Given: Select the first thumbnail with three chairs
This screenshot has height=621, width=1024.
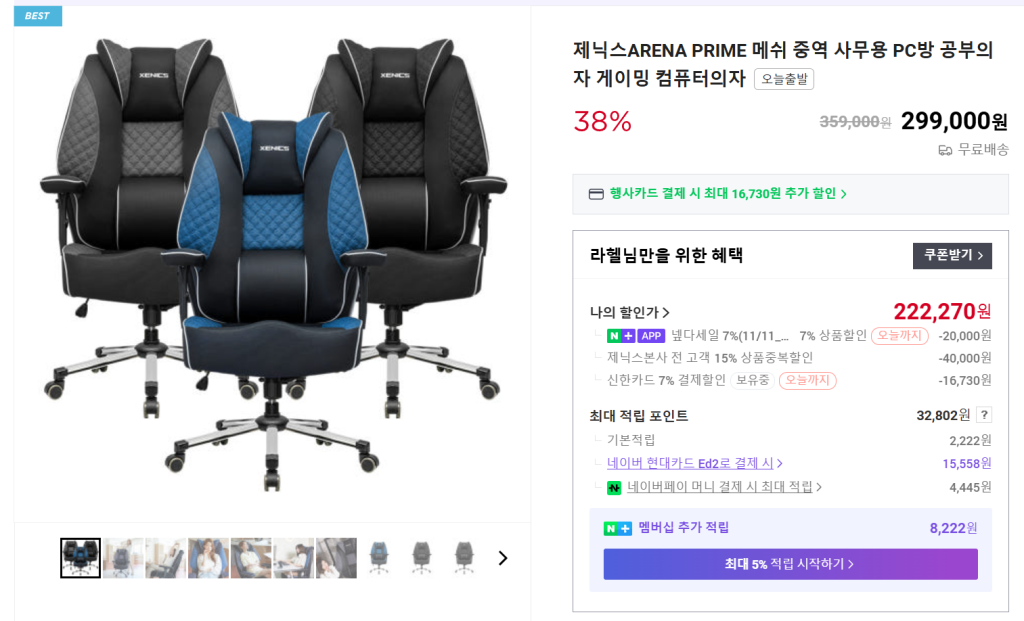Looking at the screenshot, I should (80, 558).
